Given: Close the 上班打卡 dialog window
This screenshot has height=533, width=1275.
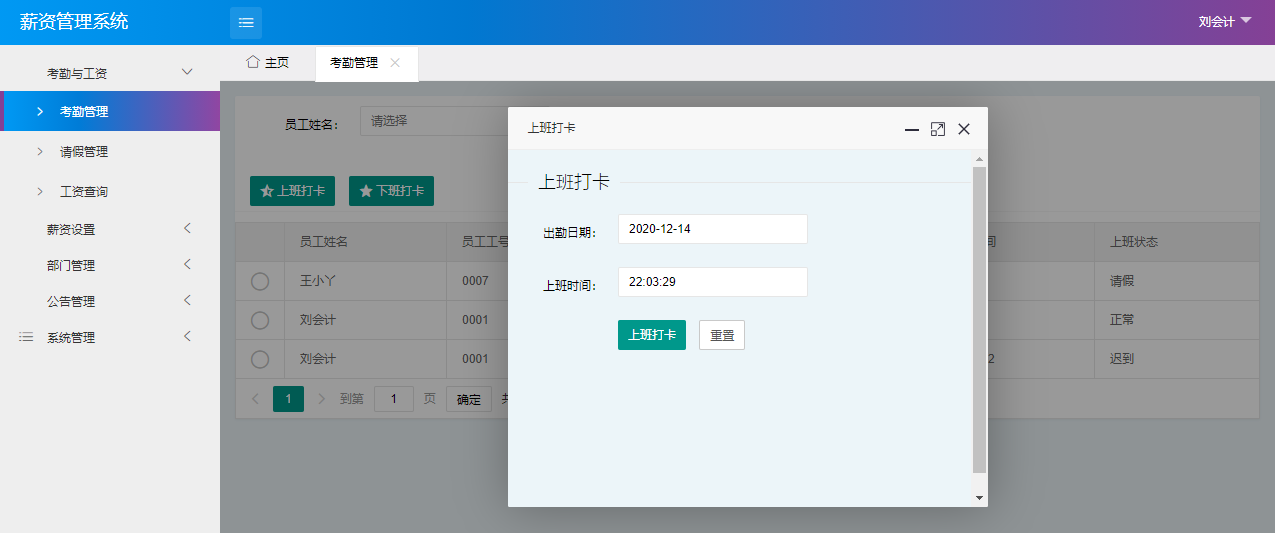Looking at the screenshot, I should pyautogui.click(x=964, y=129).
